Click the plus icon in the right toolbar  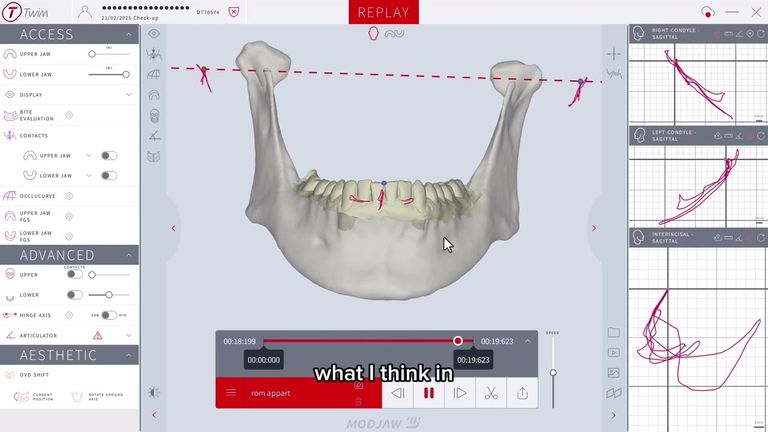click(614, 53)
